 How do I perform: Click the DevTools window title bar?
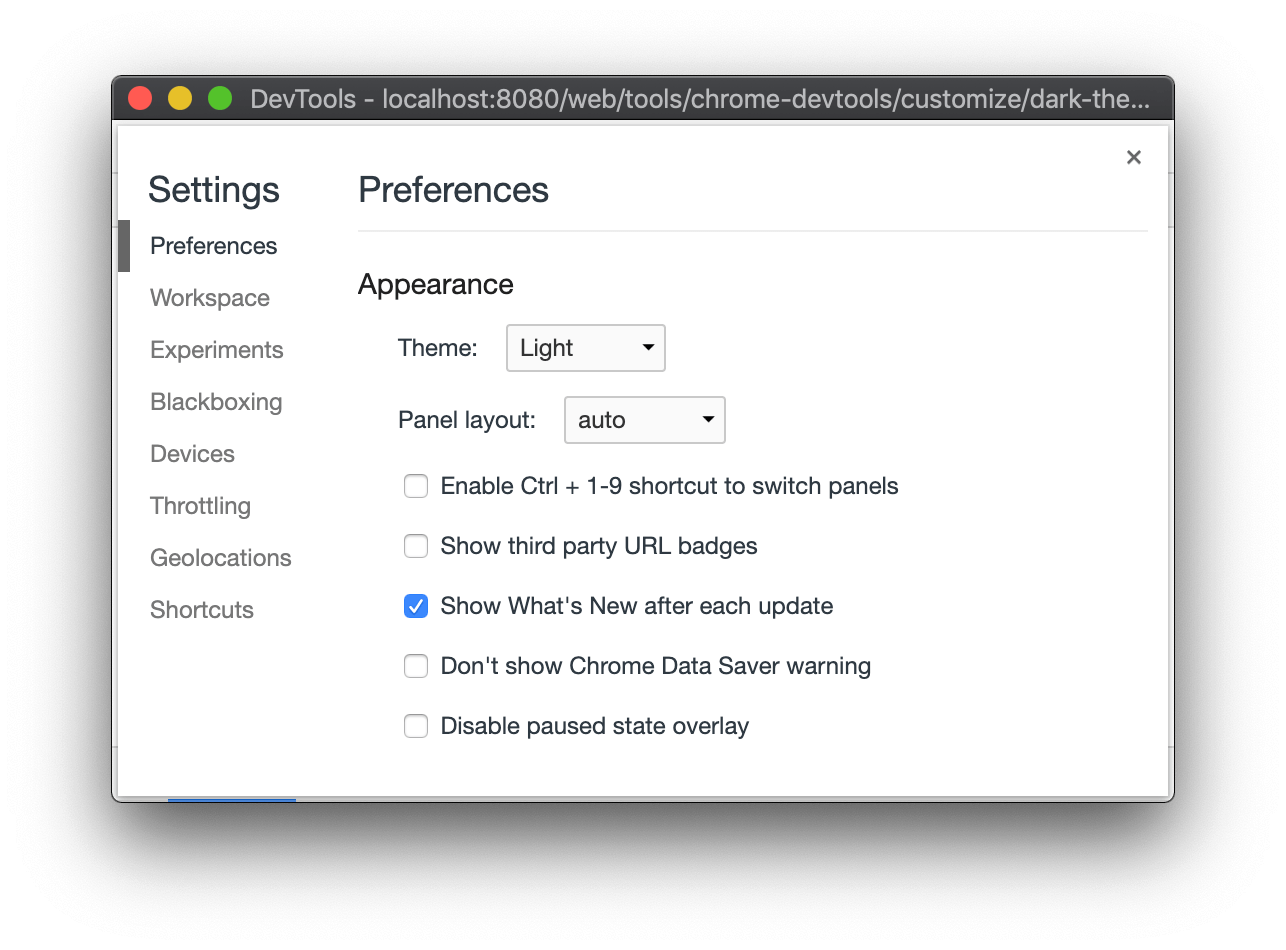pyautogui.click(x=700, y=99)
